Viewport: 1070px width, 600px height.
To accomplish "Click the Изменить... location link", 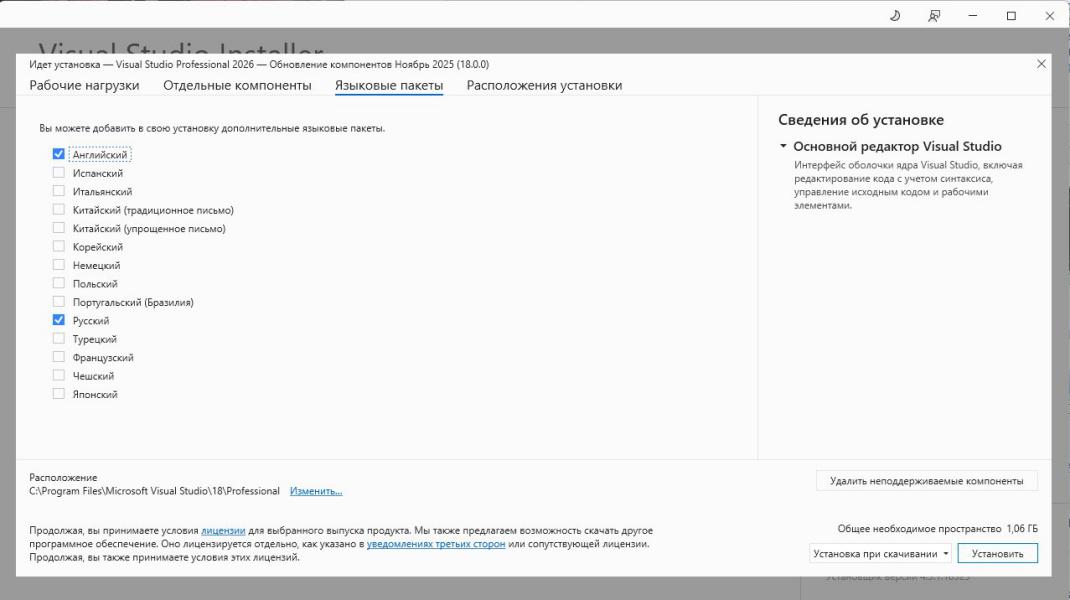I will click(316, 492).
